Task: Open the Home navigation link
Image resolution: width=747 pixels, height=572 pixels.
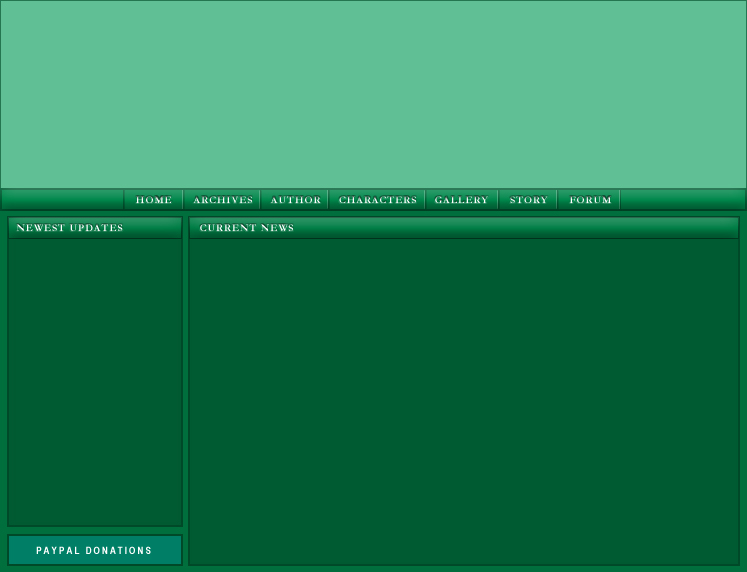Action: (153, 200)
